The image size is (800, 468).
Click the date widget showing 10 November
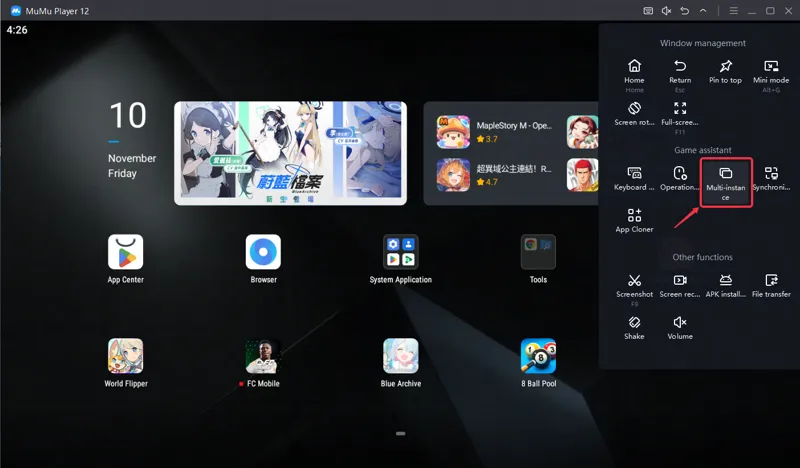pyautogui.click(x=132, y=139)
